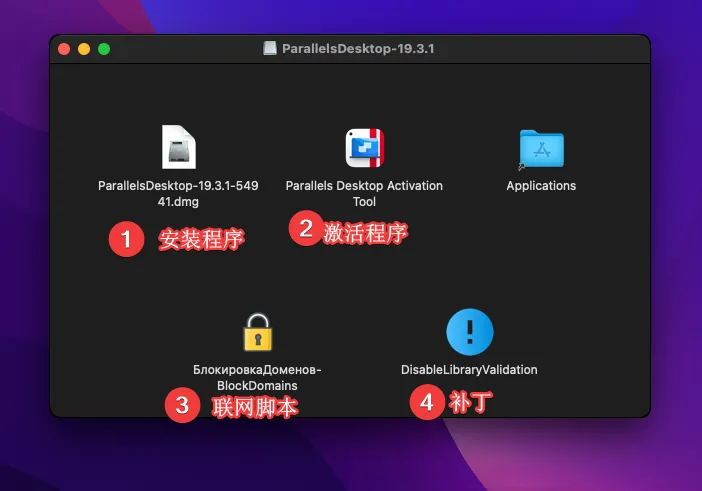This screenshot has width=702, height=491.
Task: Close the ParallelsDesktop-19.3.1 window
Action: tap(65, 48)
